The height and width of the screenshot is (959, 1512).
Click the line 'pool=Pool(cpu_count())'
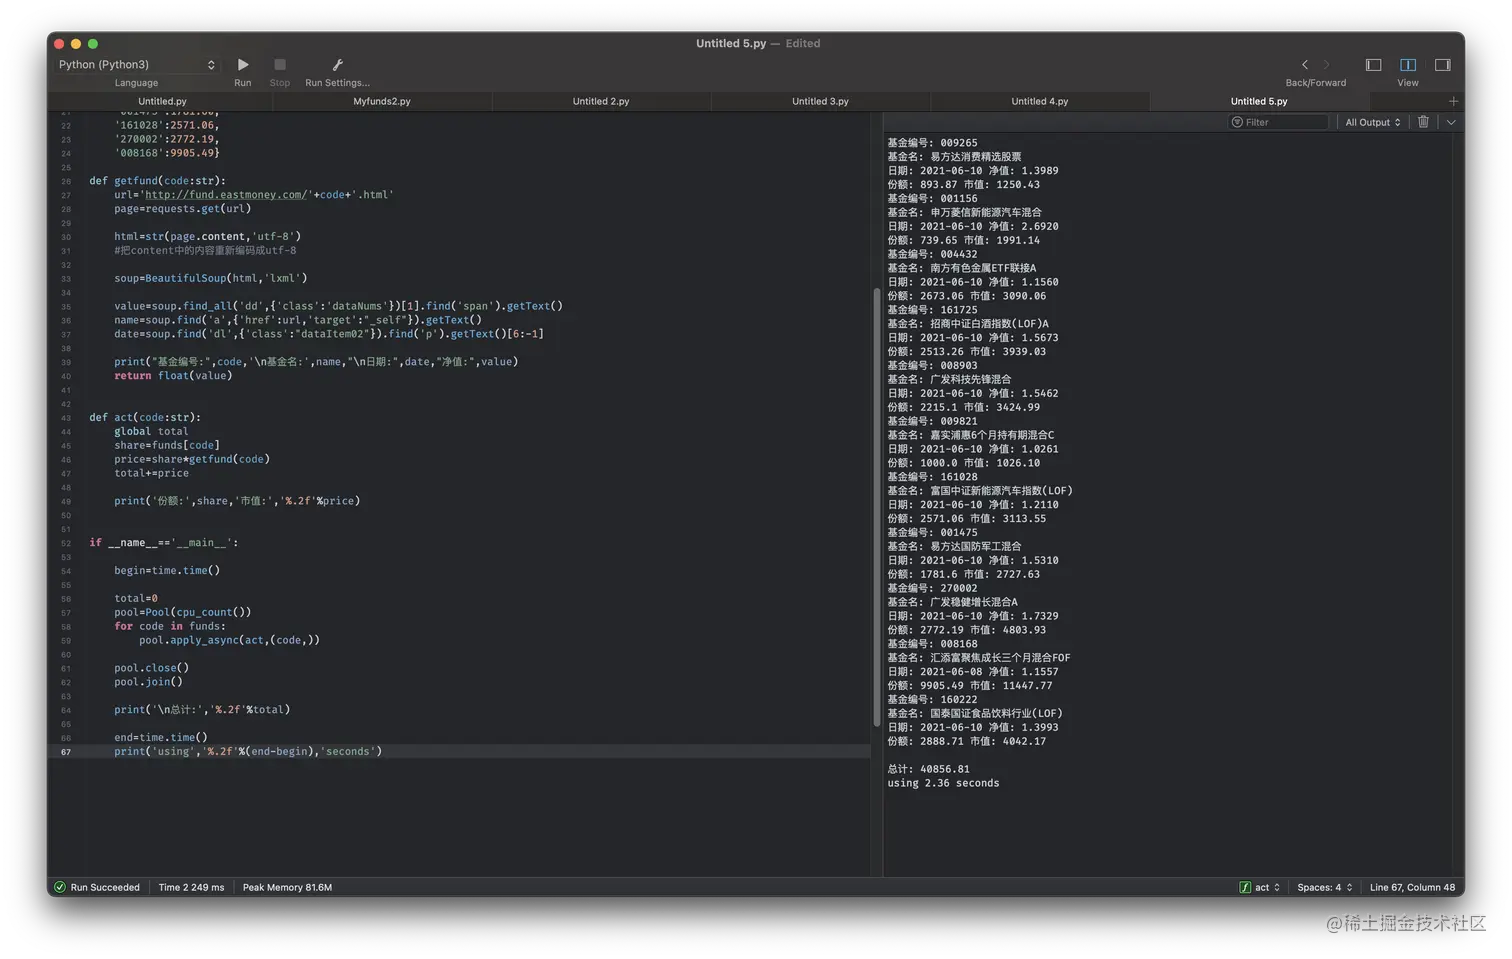pos(183,612)
